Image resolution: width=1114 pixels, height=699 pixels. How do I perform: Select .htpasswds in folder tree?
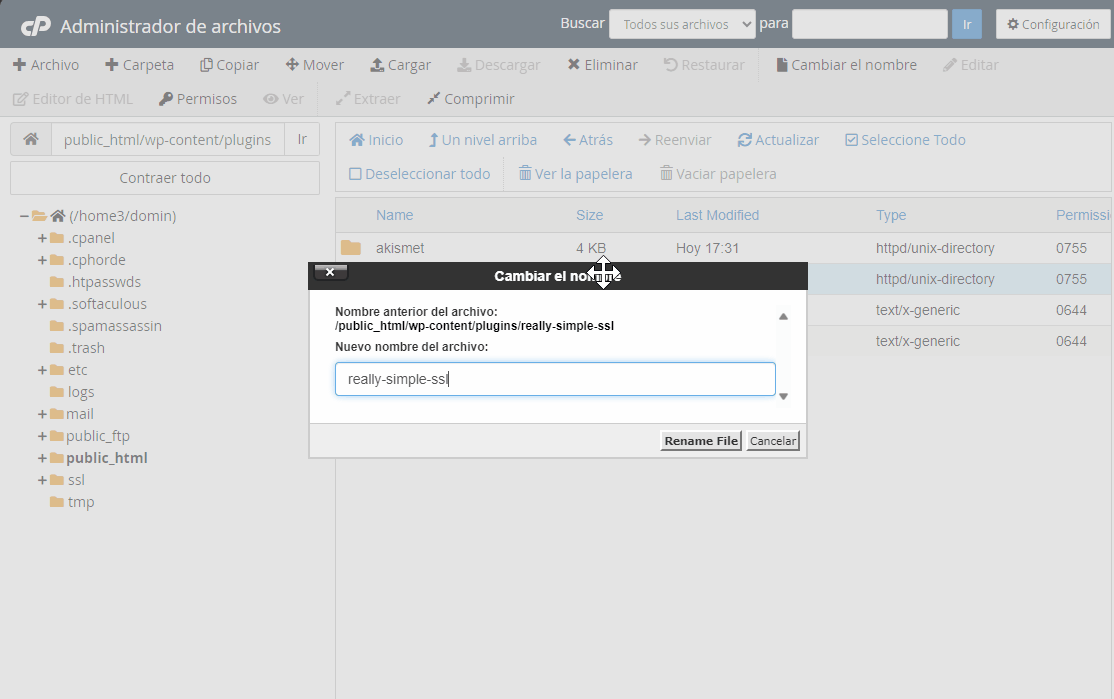pos(104,282)
